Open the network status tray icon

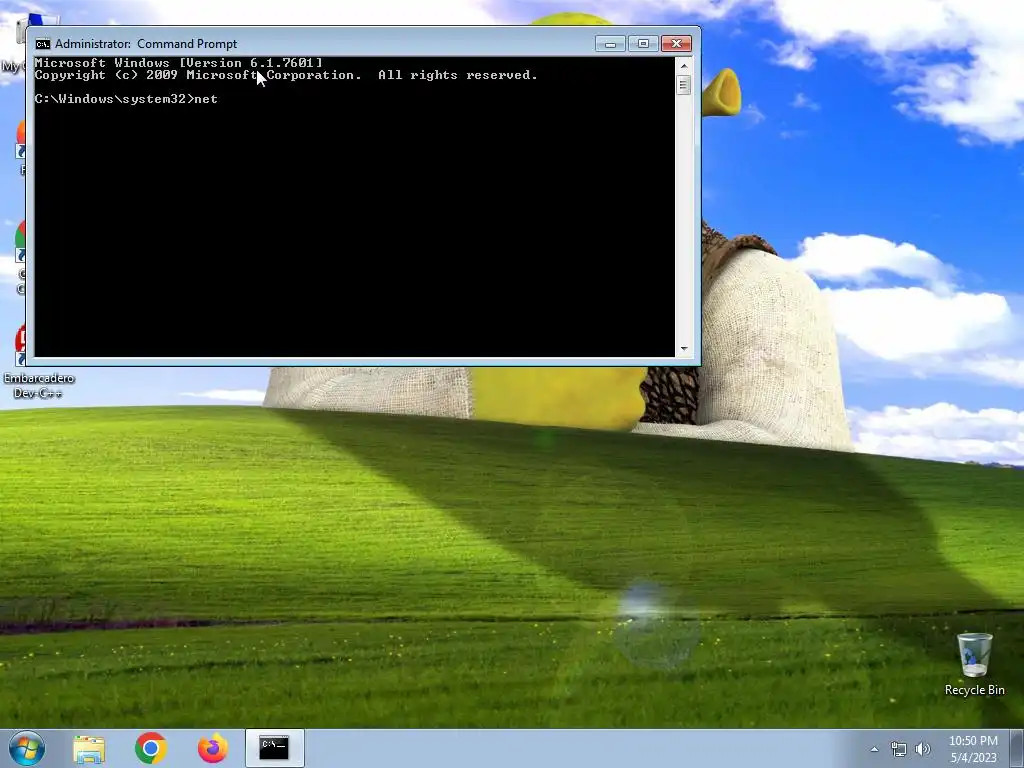pos(899,749)
